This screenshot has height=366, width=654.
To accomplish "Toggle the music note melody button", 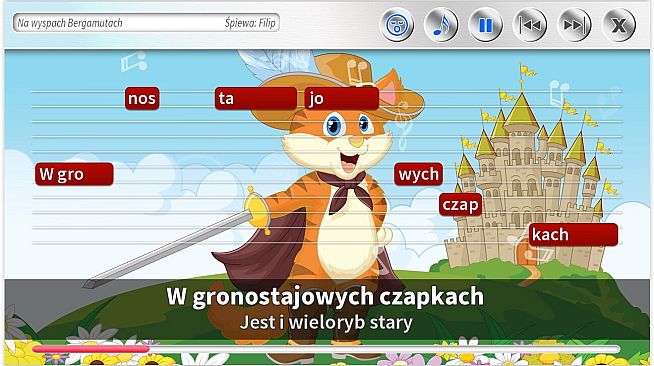I will (x=441, y=25).
